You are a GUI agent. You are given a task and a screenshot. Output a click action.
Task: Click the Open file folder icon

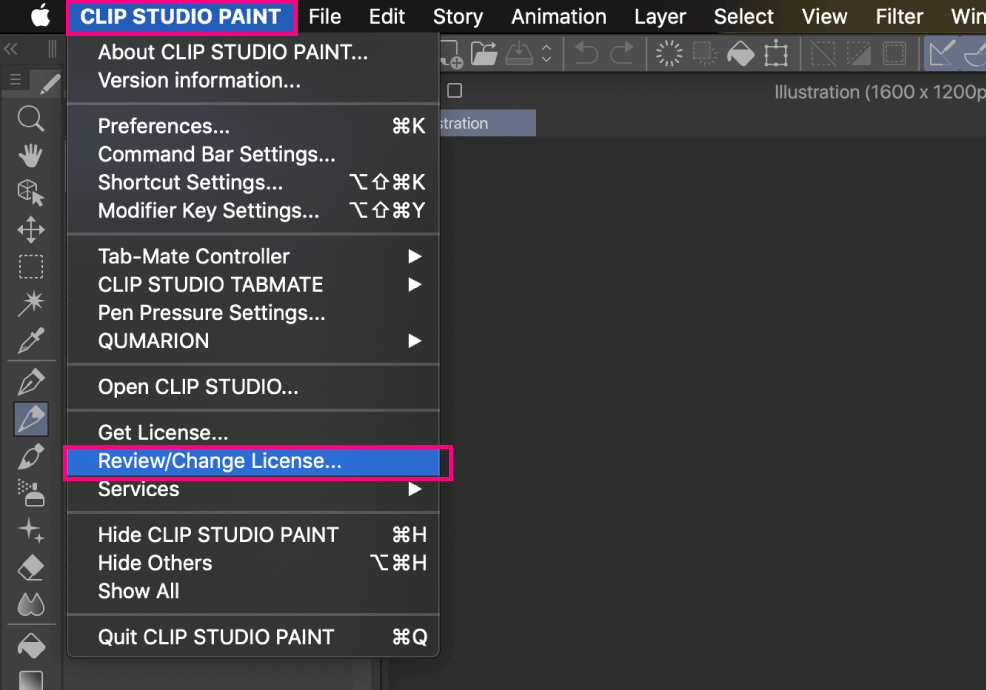click(x=485, y=53)
